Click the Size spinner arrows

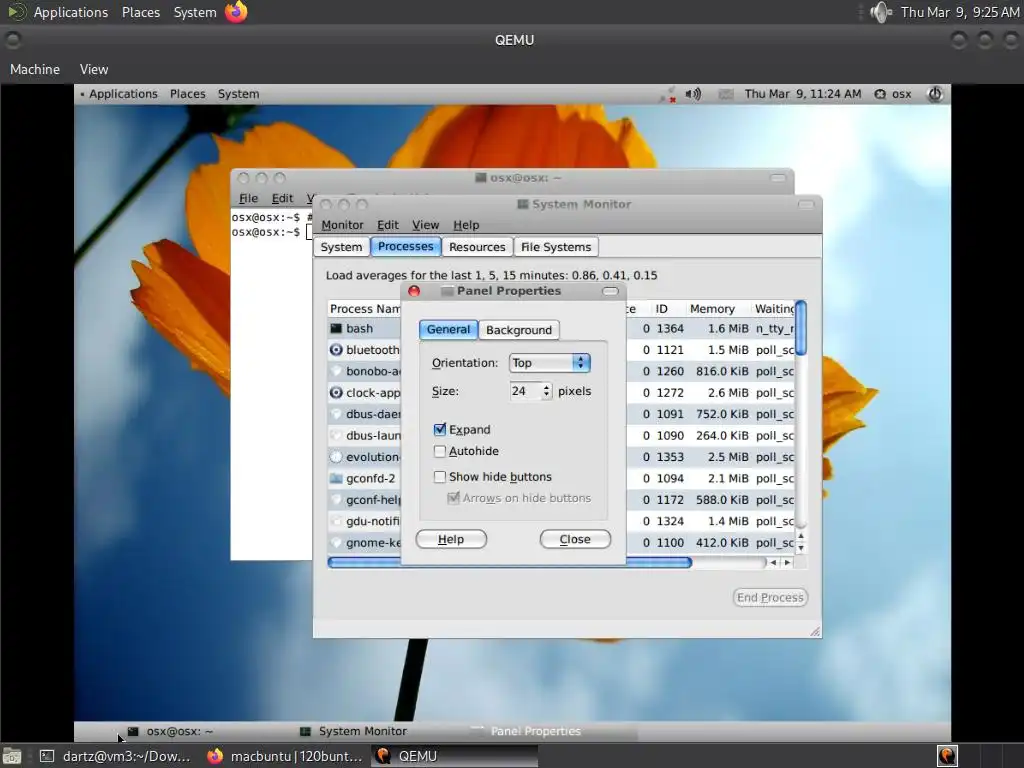(x=547, y=391)
